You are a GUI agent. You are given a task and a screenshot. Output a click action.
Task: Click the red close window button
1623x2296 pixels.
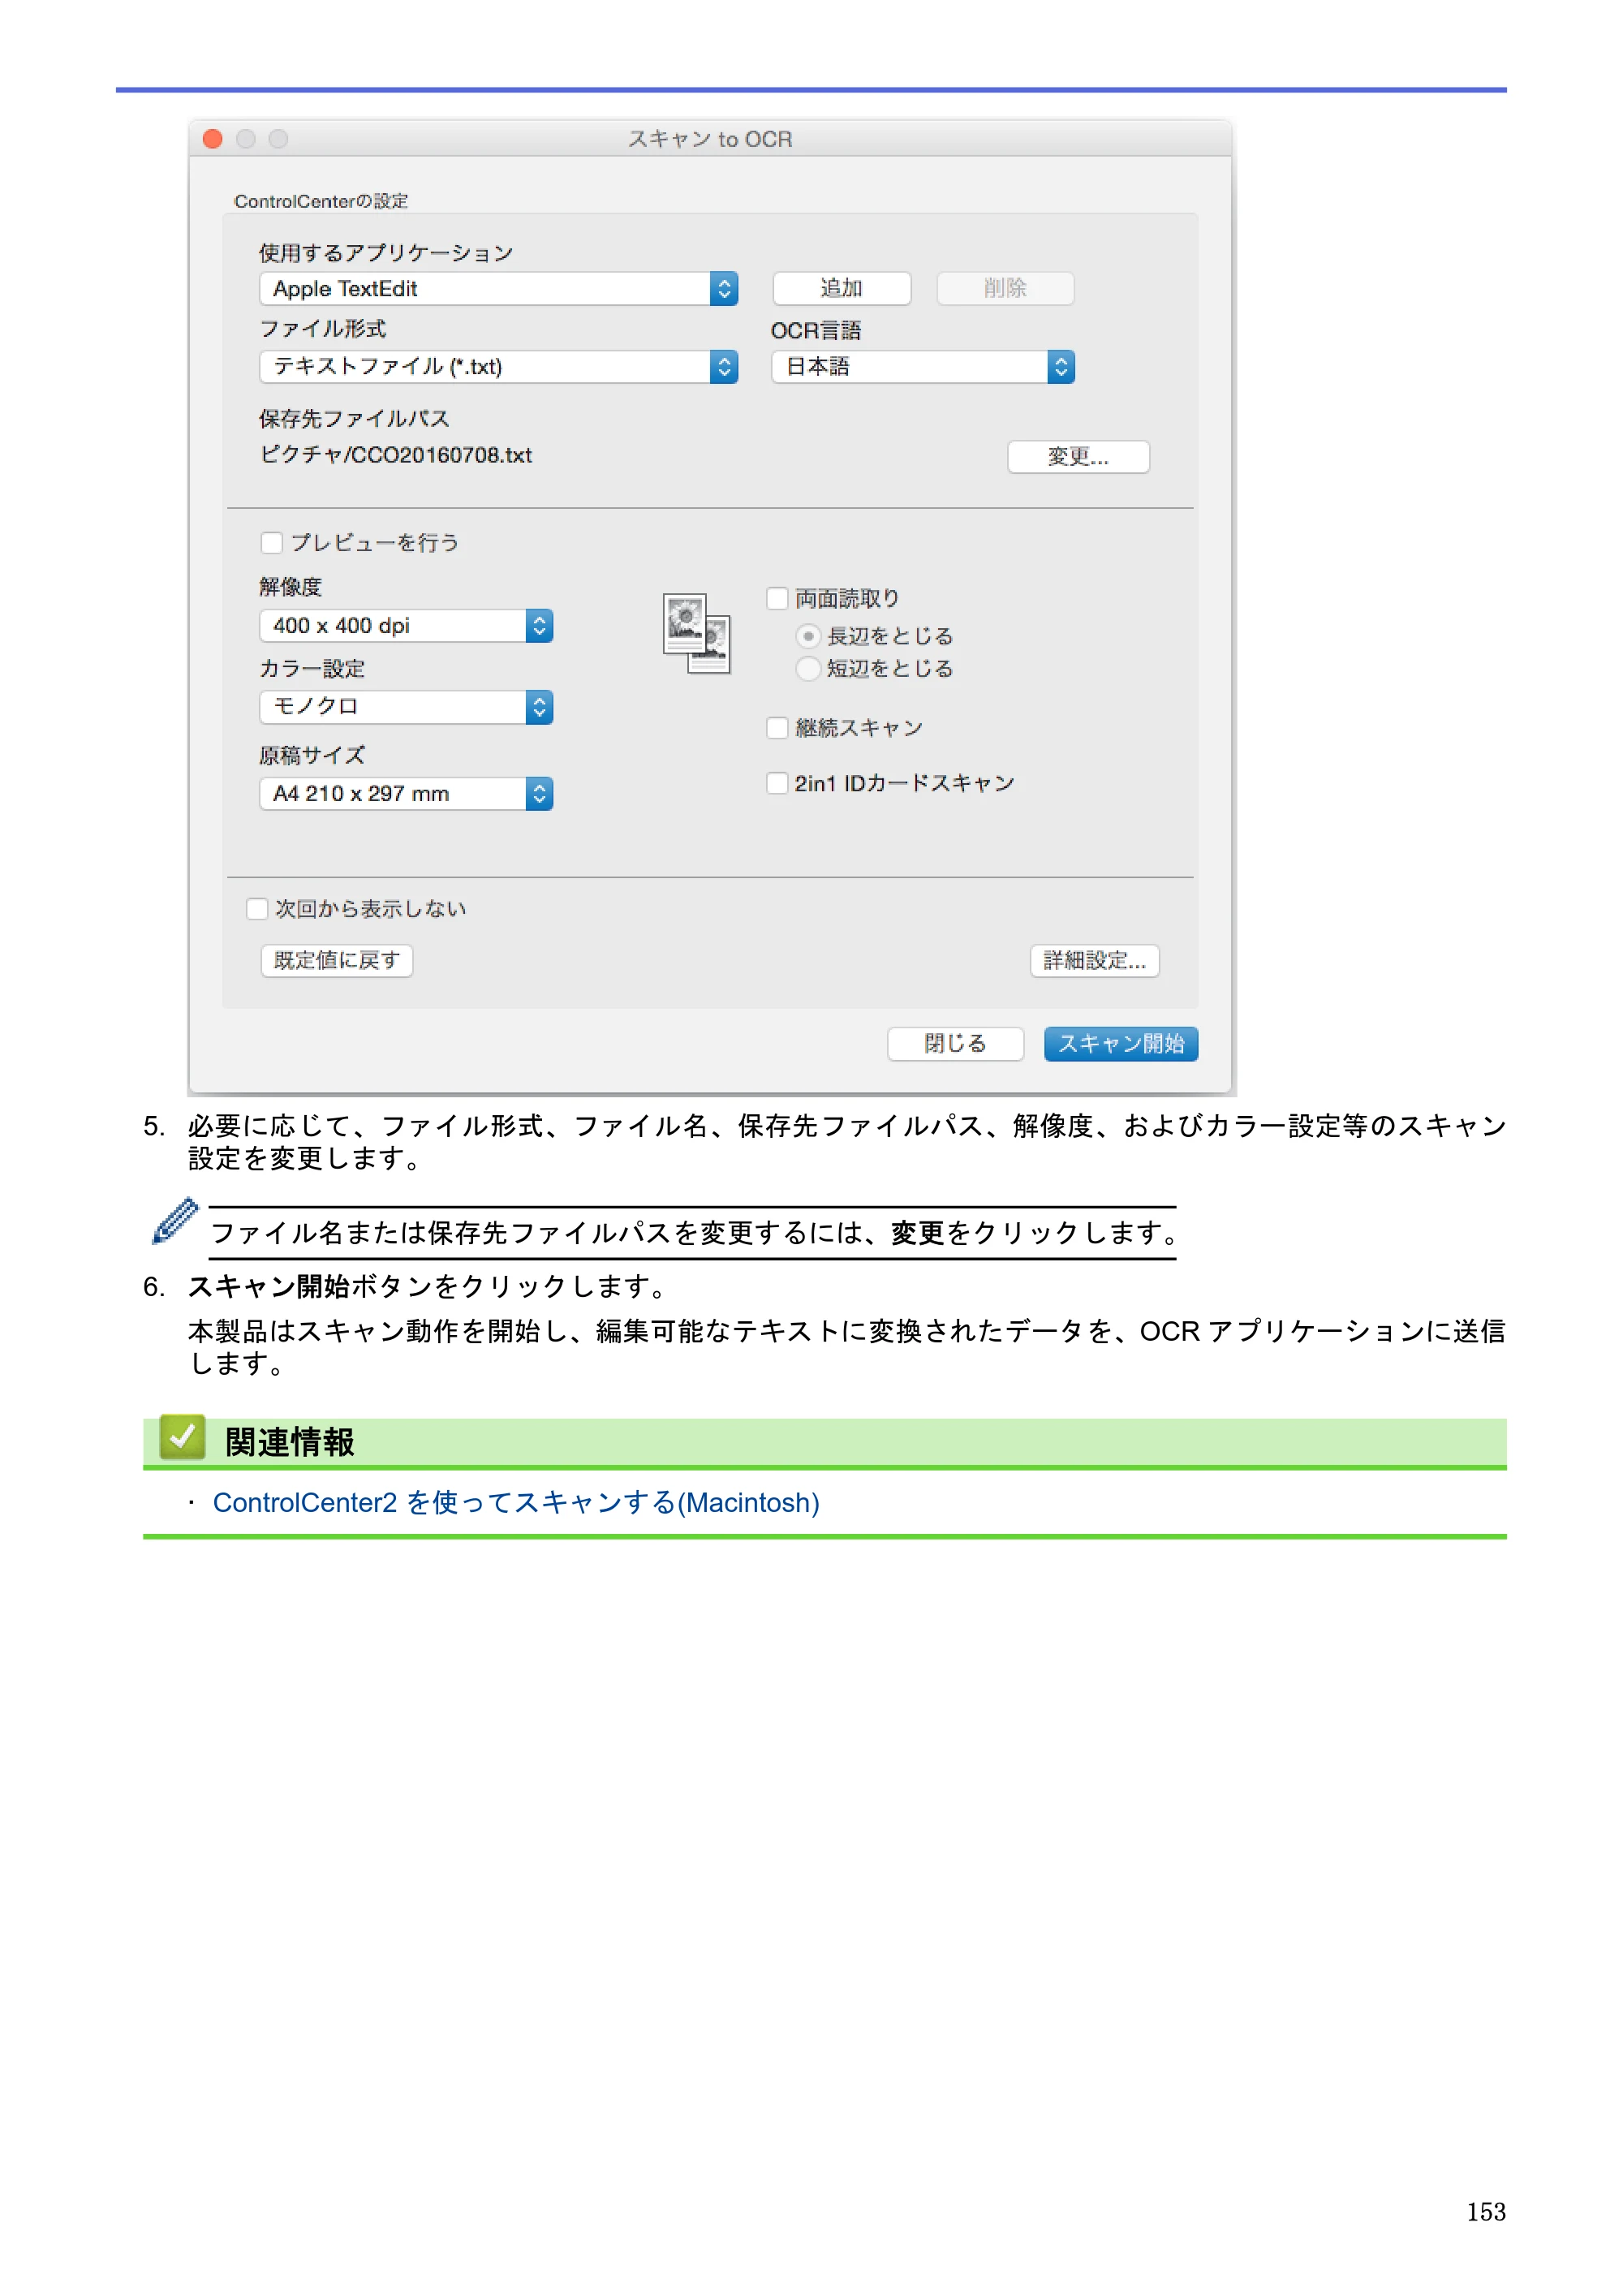pos(212,139)
